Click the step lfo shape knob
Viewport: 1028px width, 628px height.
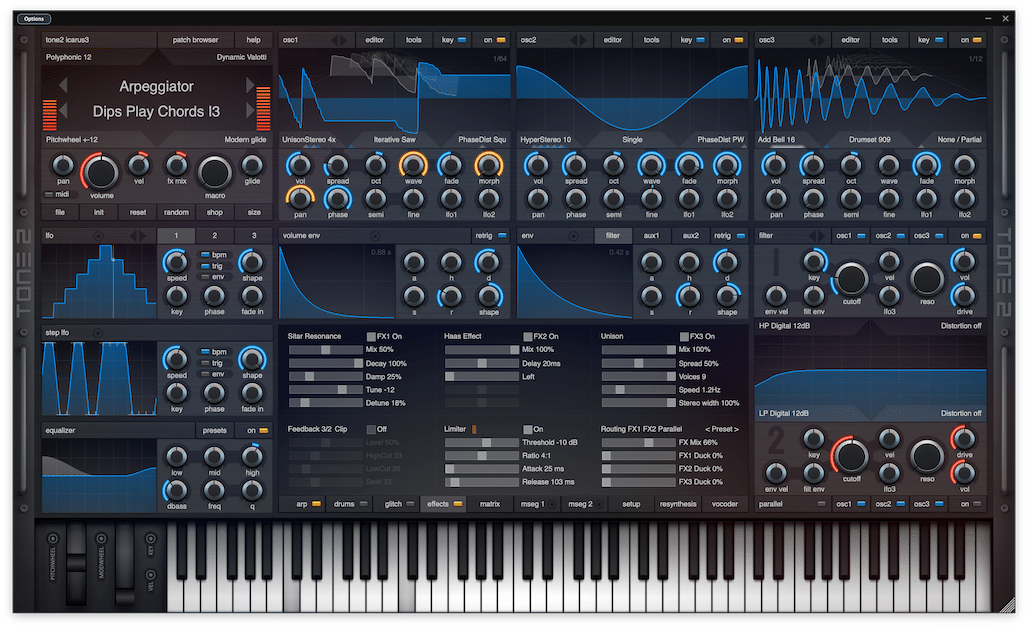252,360
